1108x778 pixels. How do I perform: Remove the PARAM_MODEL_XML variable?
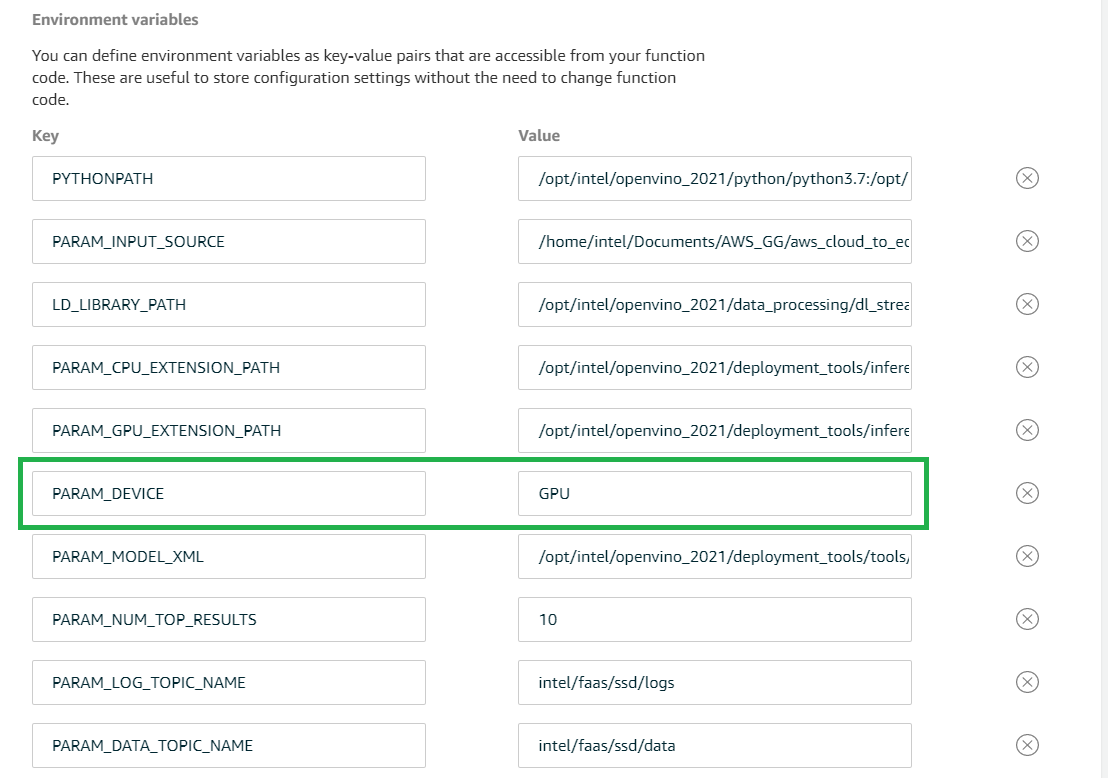[x=1027, y=556]
